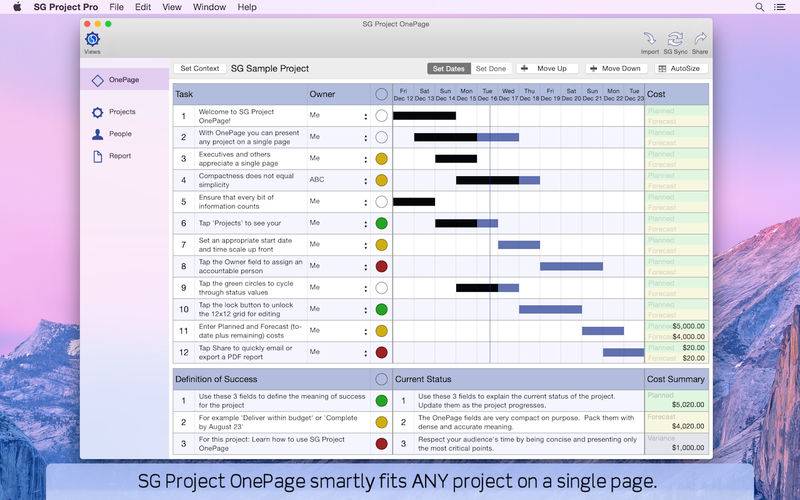Screen dimensions: 800x500
Task: Cycle red circle for success item 3
Action: (x=381, y=443)
